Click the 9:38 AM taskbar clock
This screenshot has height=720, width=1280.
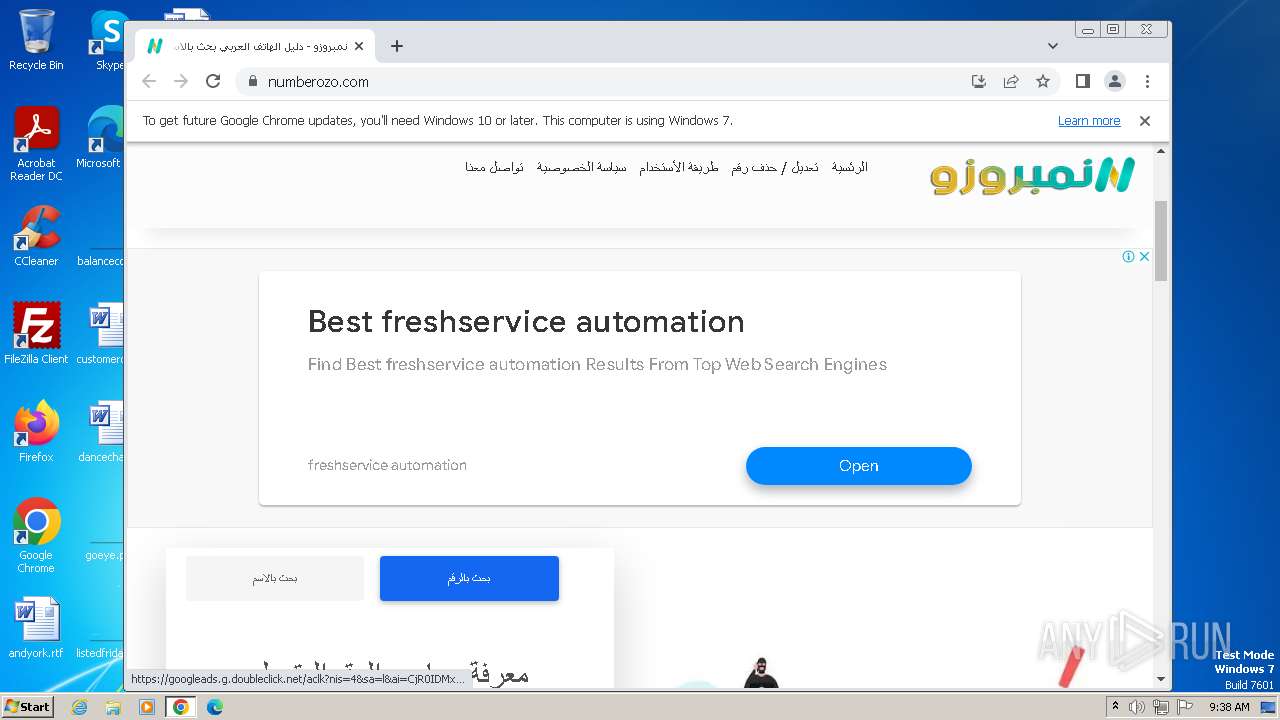[1229, 707]
